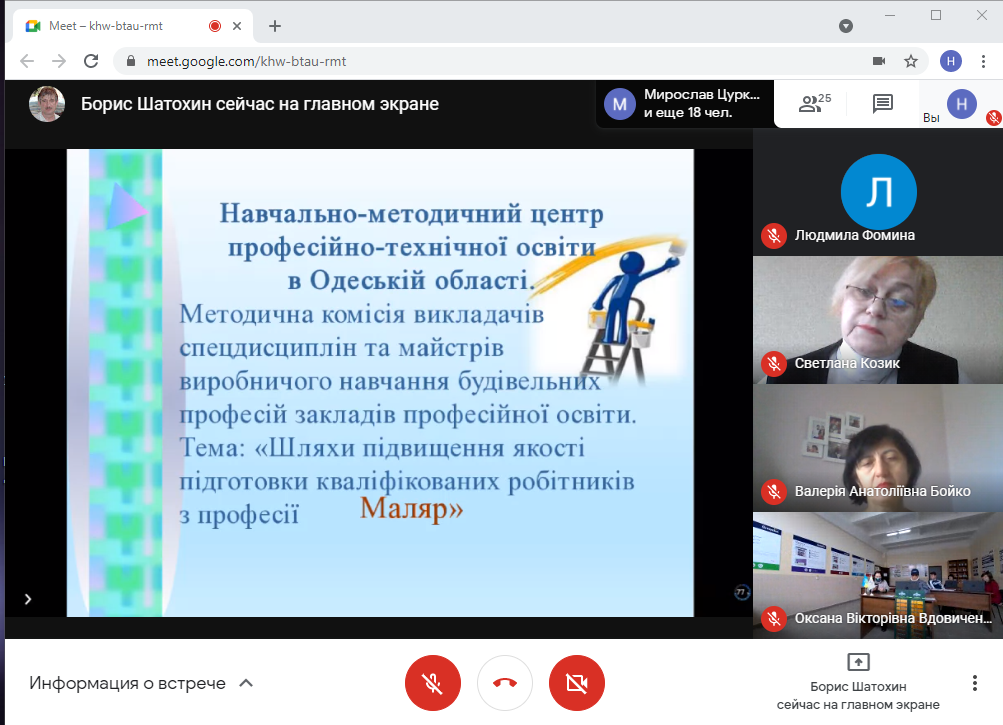This screenshot has height=725, width=1003.
Task: Expand the side arrow on presentation left edge
Action: point(28,599)
